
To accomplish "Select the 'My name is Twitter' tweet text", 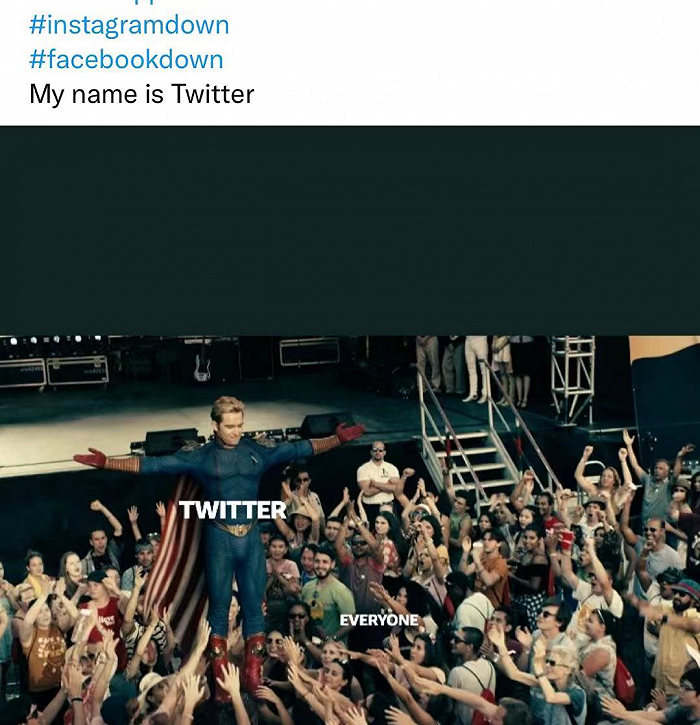I will pyautogui.click(x=141, y=94).
